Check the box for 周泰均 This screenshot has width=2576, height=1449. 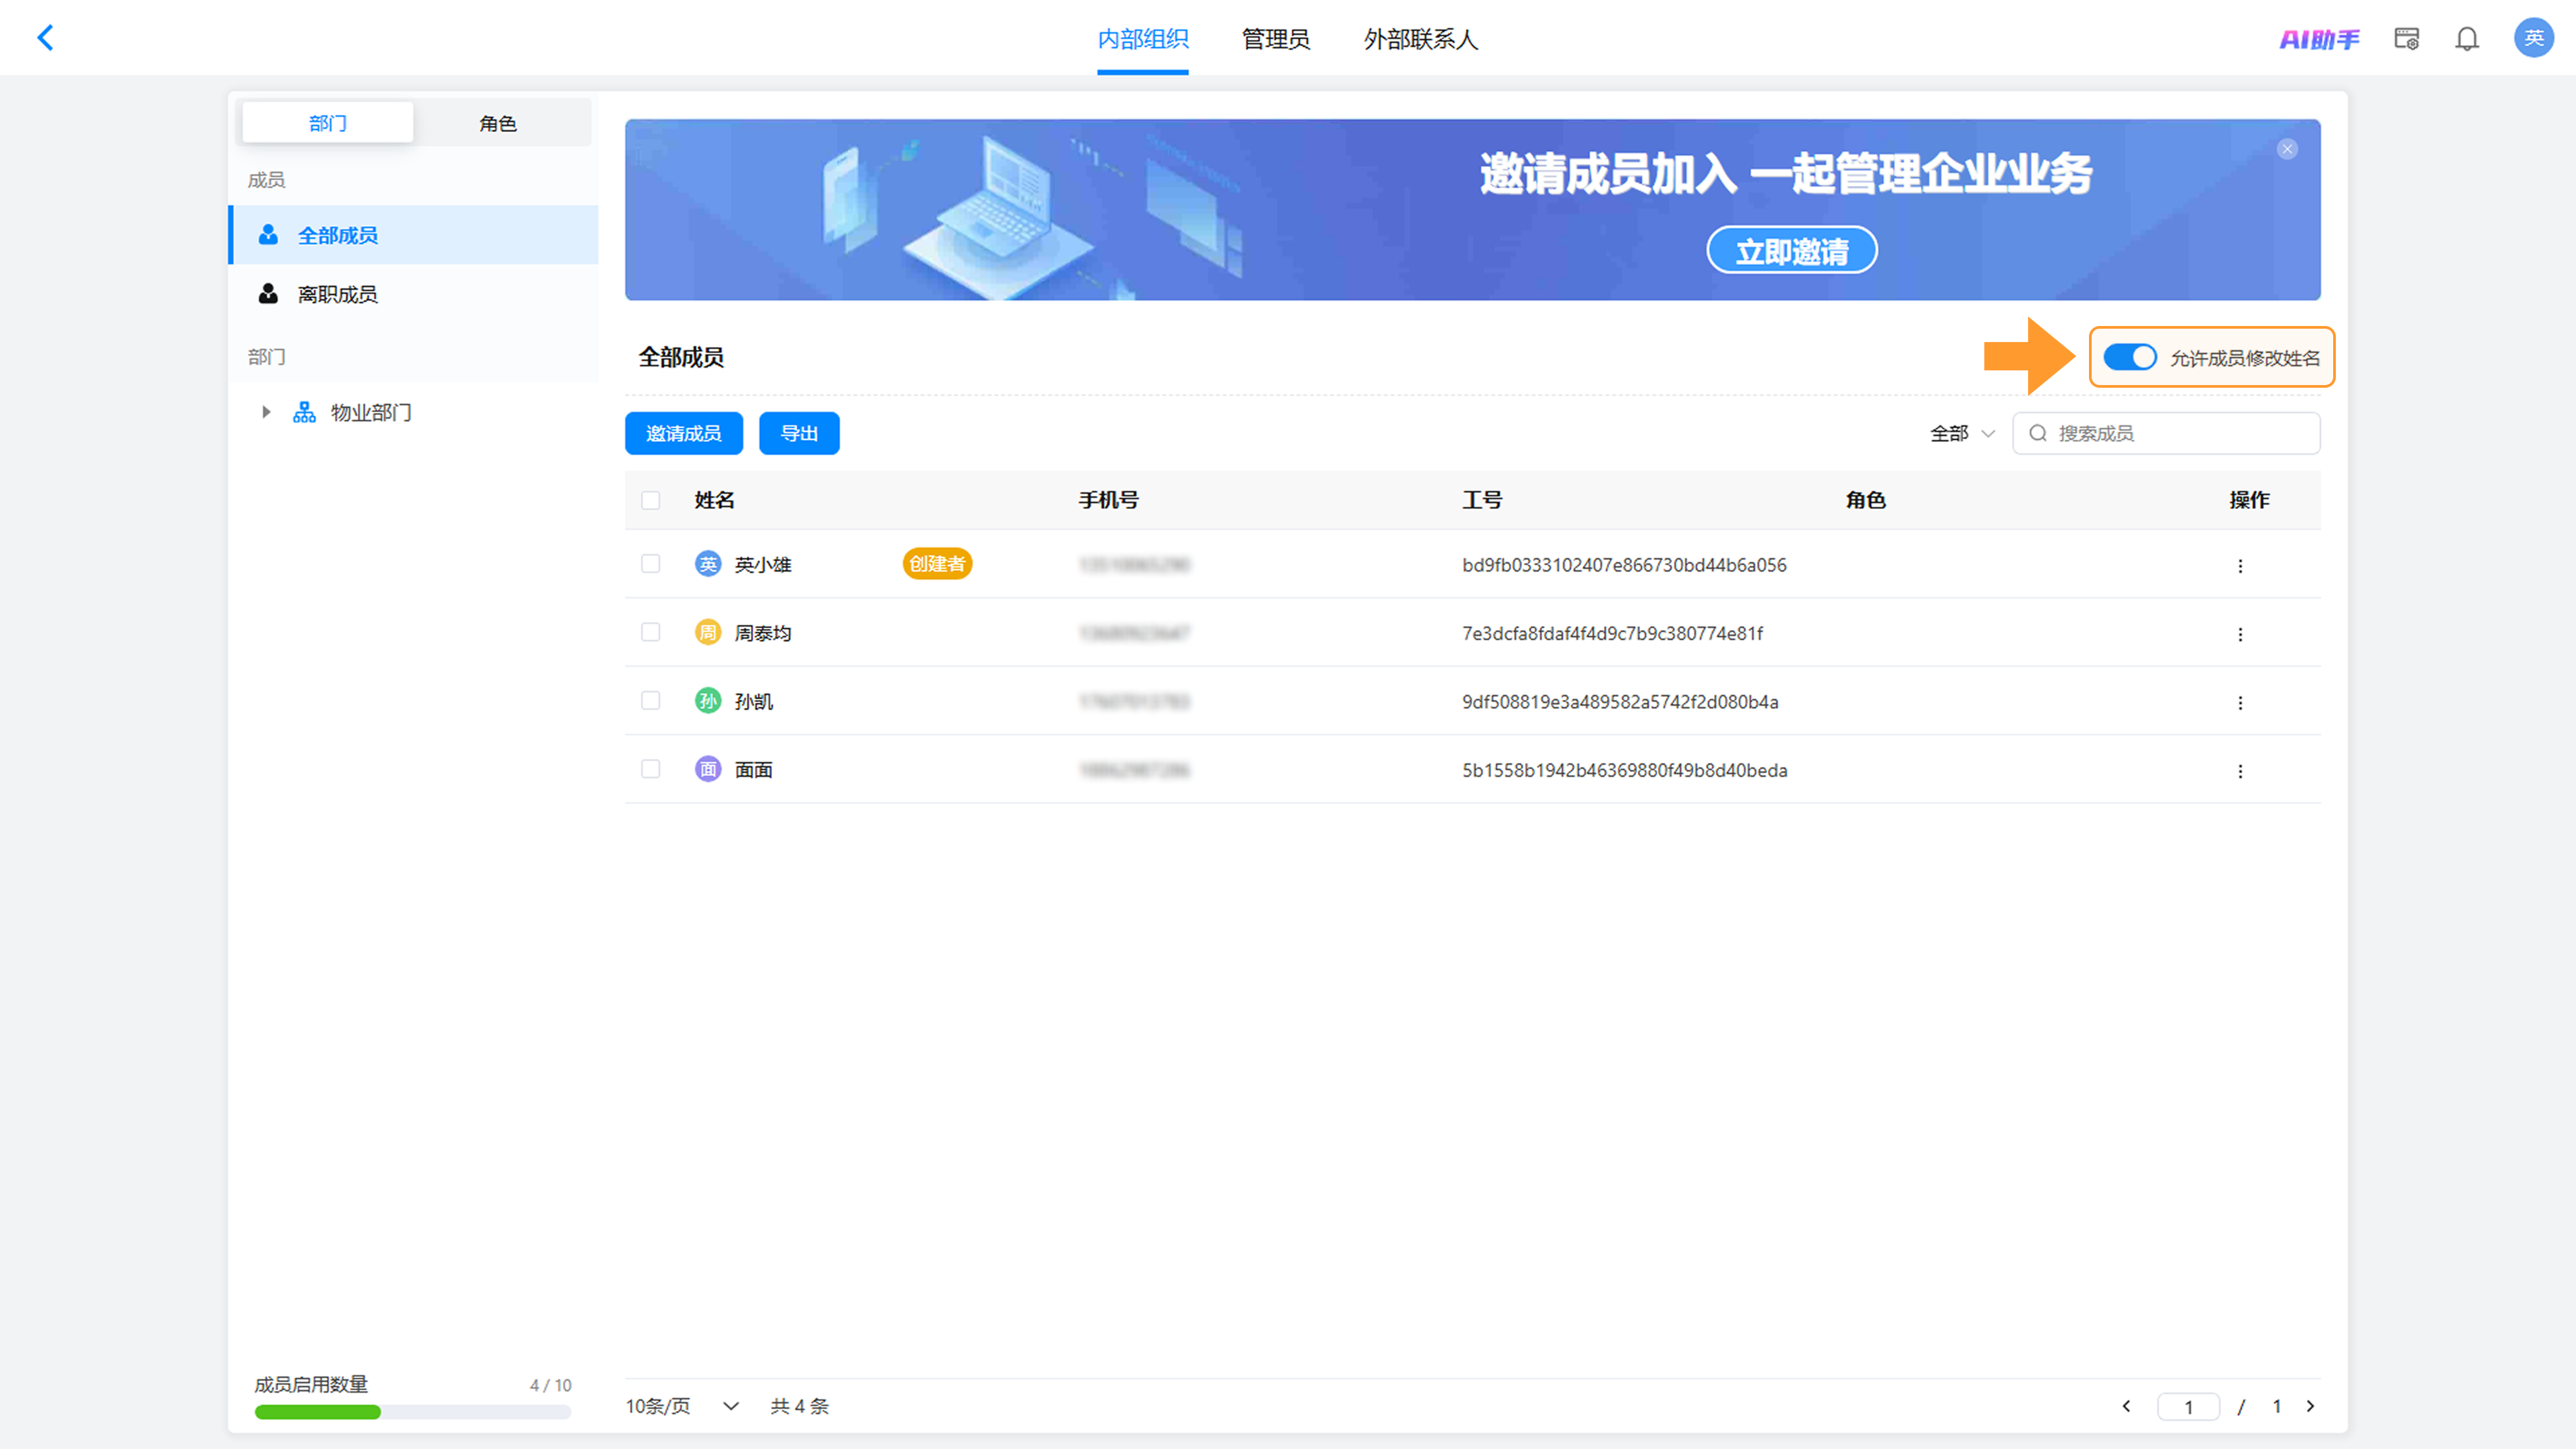point(651,632)
